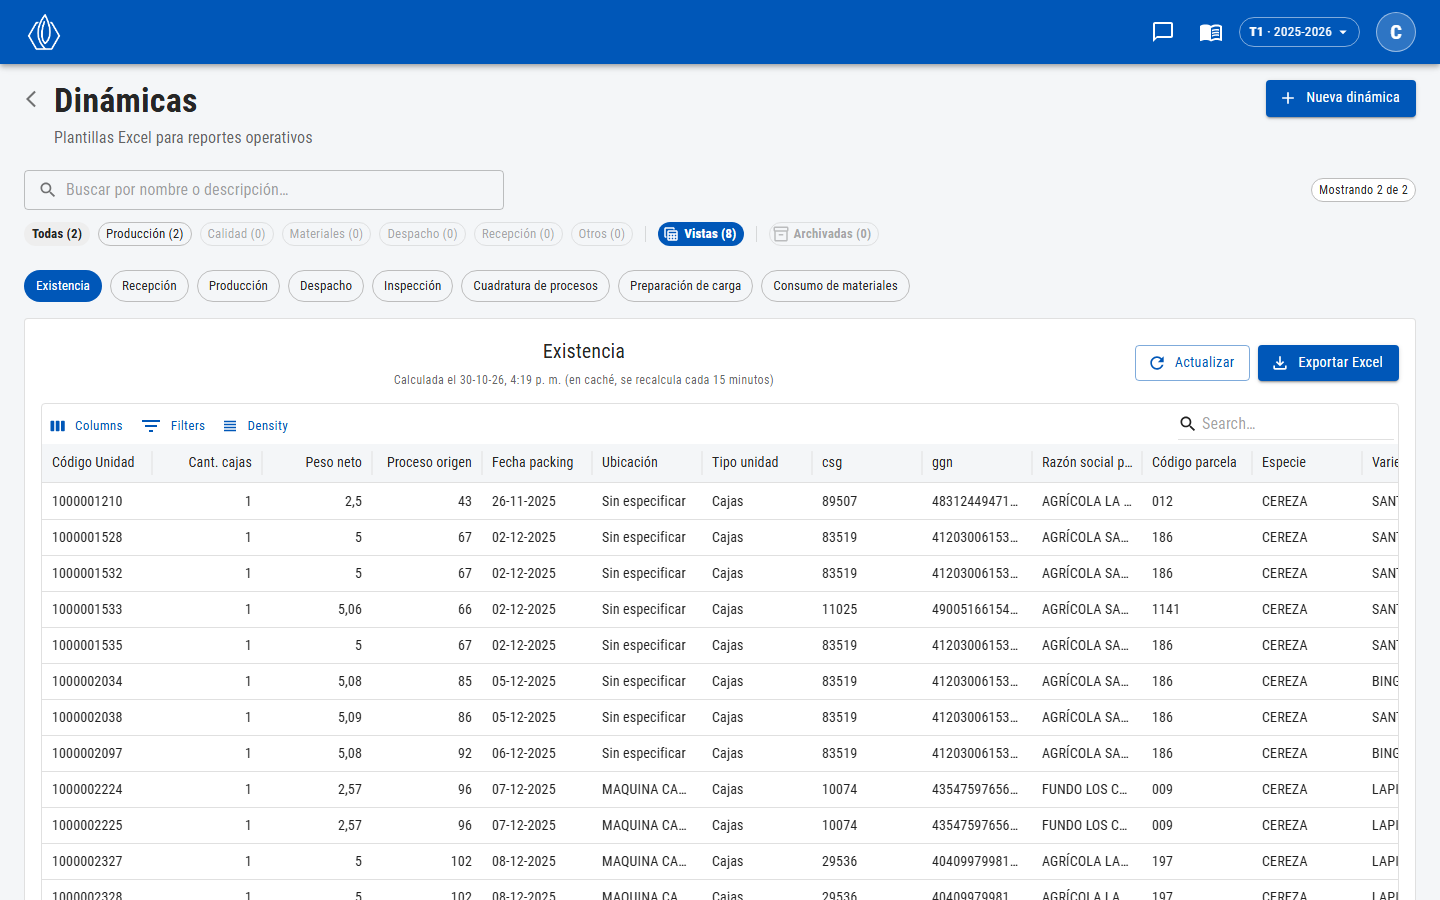Open the chat messages icon
This screenshot has width=1440, height=900.
coord(1163,32)
